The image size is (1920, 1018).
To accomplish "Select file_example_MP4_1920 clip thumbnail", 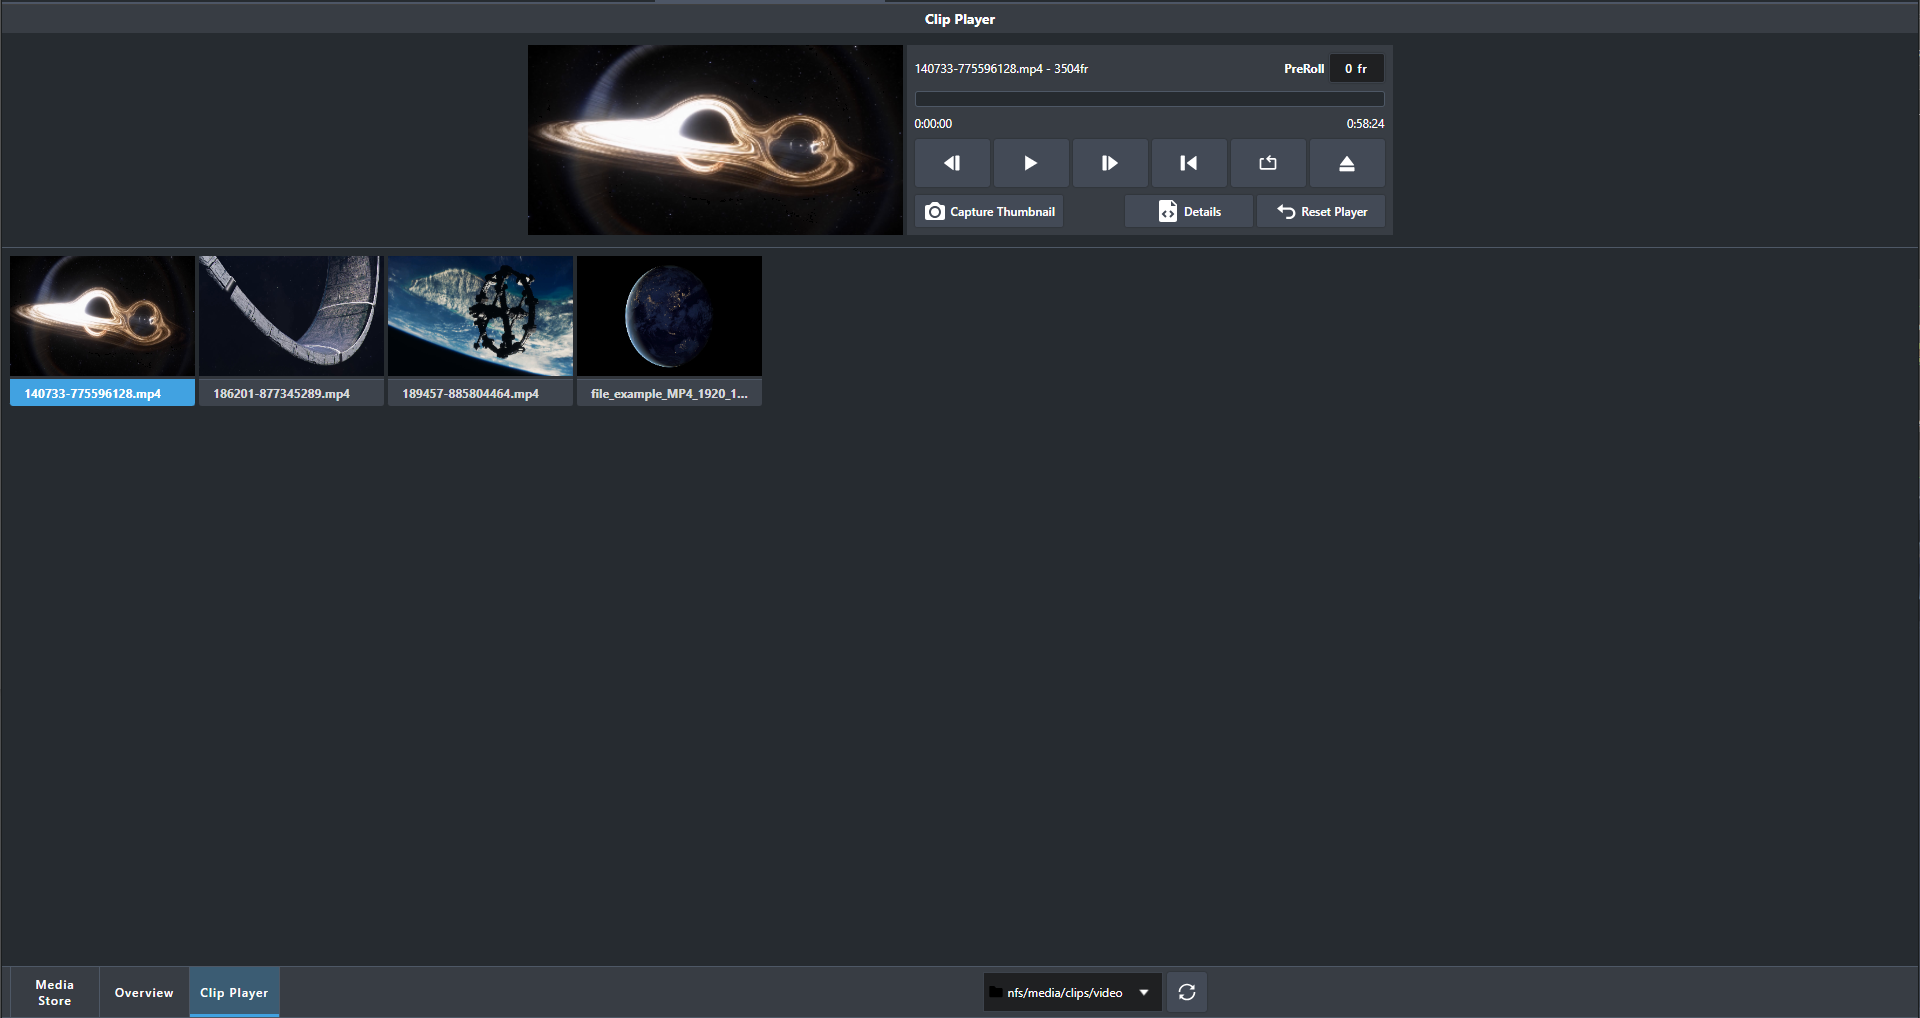I will pos(669,316).
